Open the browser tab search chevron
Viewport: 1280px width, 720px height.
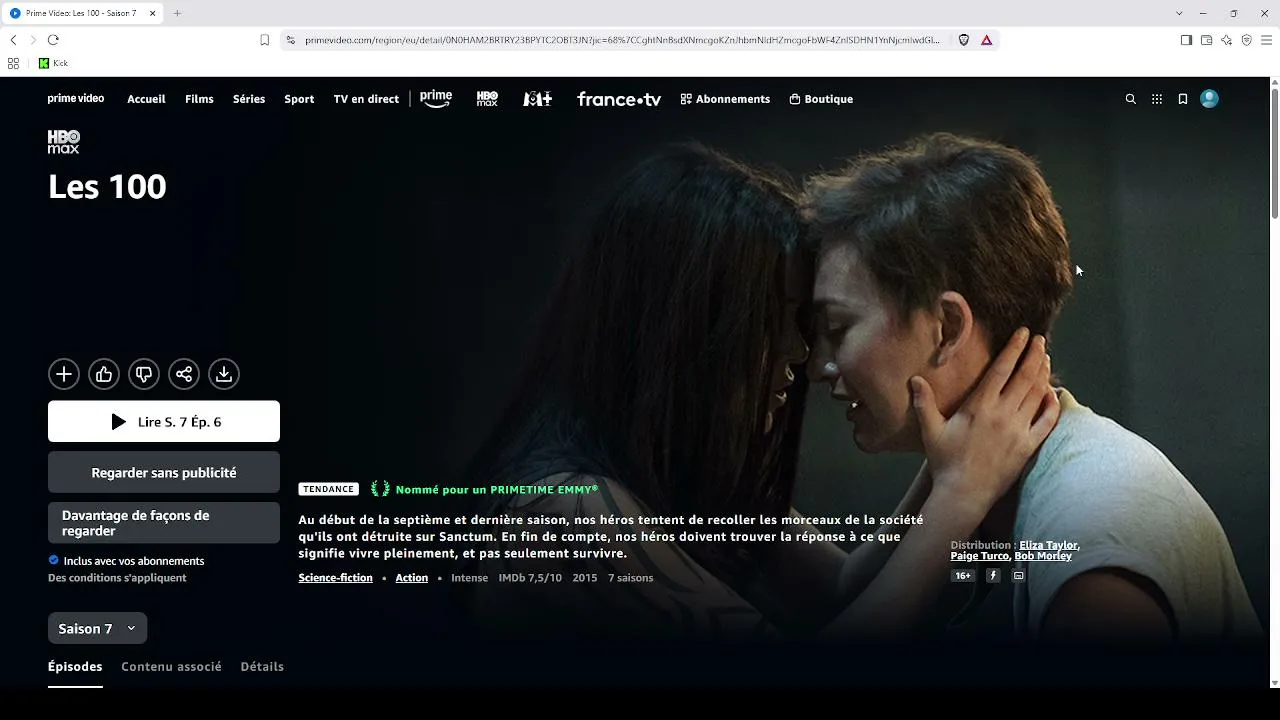point(1179,13)
